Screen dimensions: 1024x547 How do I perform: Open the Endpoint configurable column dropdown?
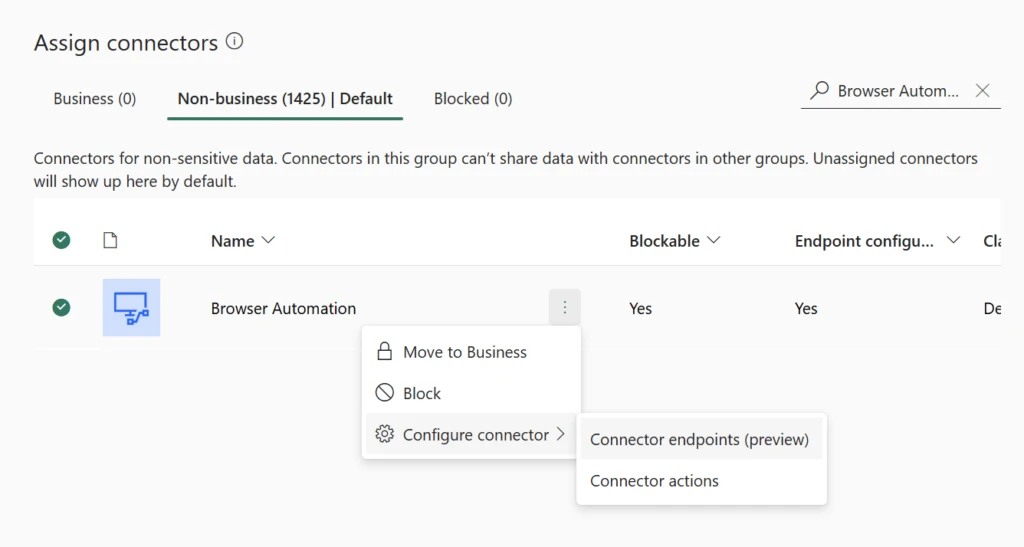tap(952, 241)
